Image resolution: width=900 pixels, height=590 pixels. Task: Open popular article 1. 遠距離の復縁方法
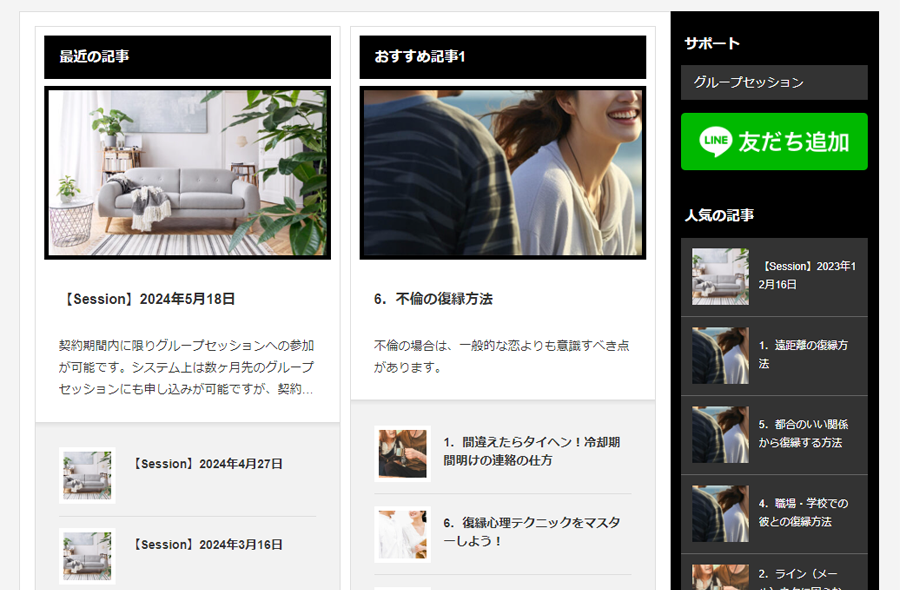click(803, 354)
